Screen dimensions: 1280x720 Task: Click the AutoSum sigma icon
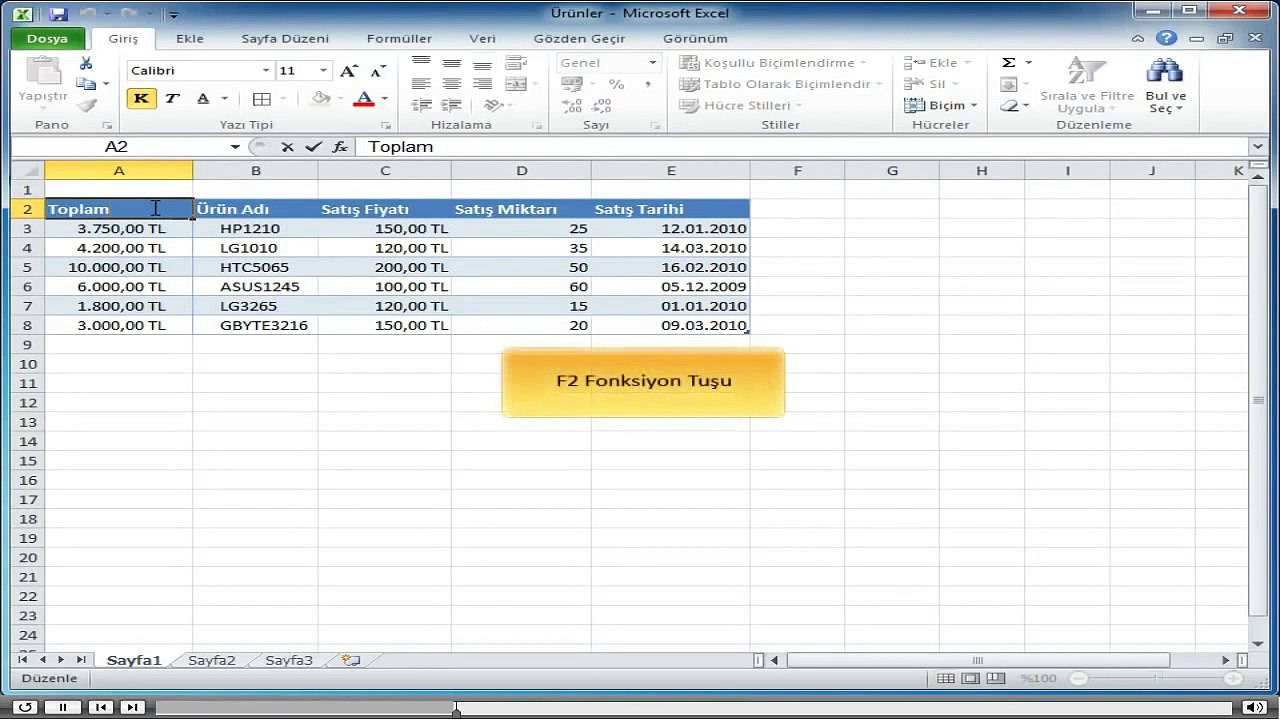click(1009, 63)
